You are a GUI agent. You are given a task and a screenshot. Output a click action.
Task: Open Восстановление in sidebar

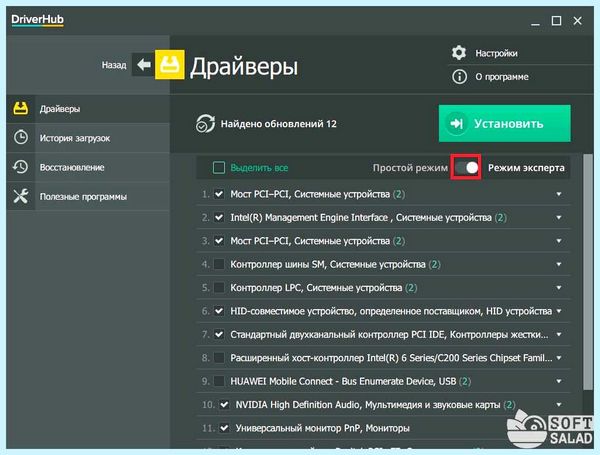point(88,167)
